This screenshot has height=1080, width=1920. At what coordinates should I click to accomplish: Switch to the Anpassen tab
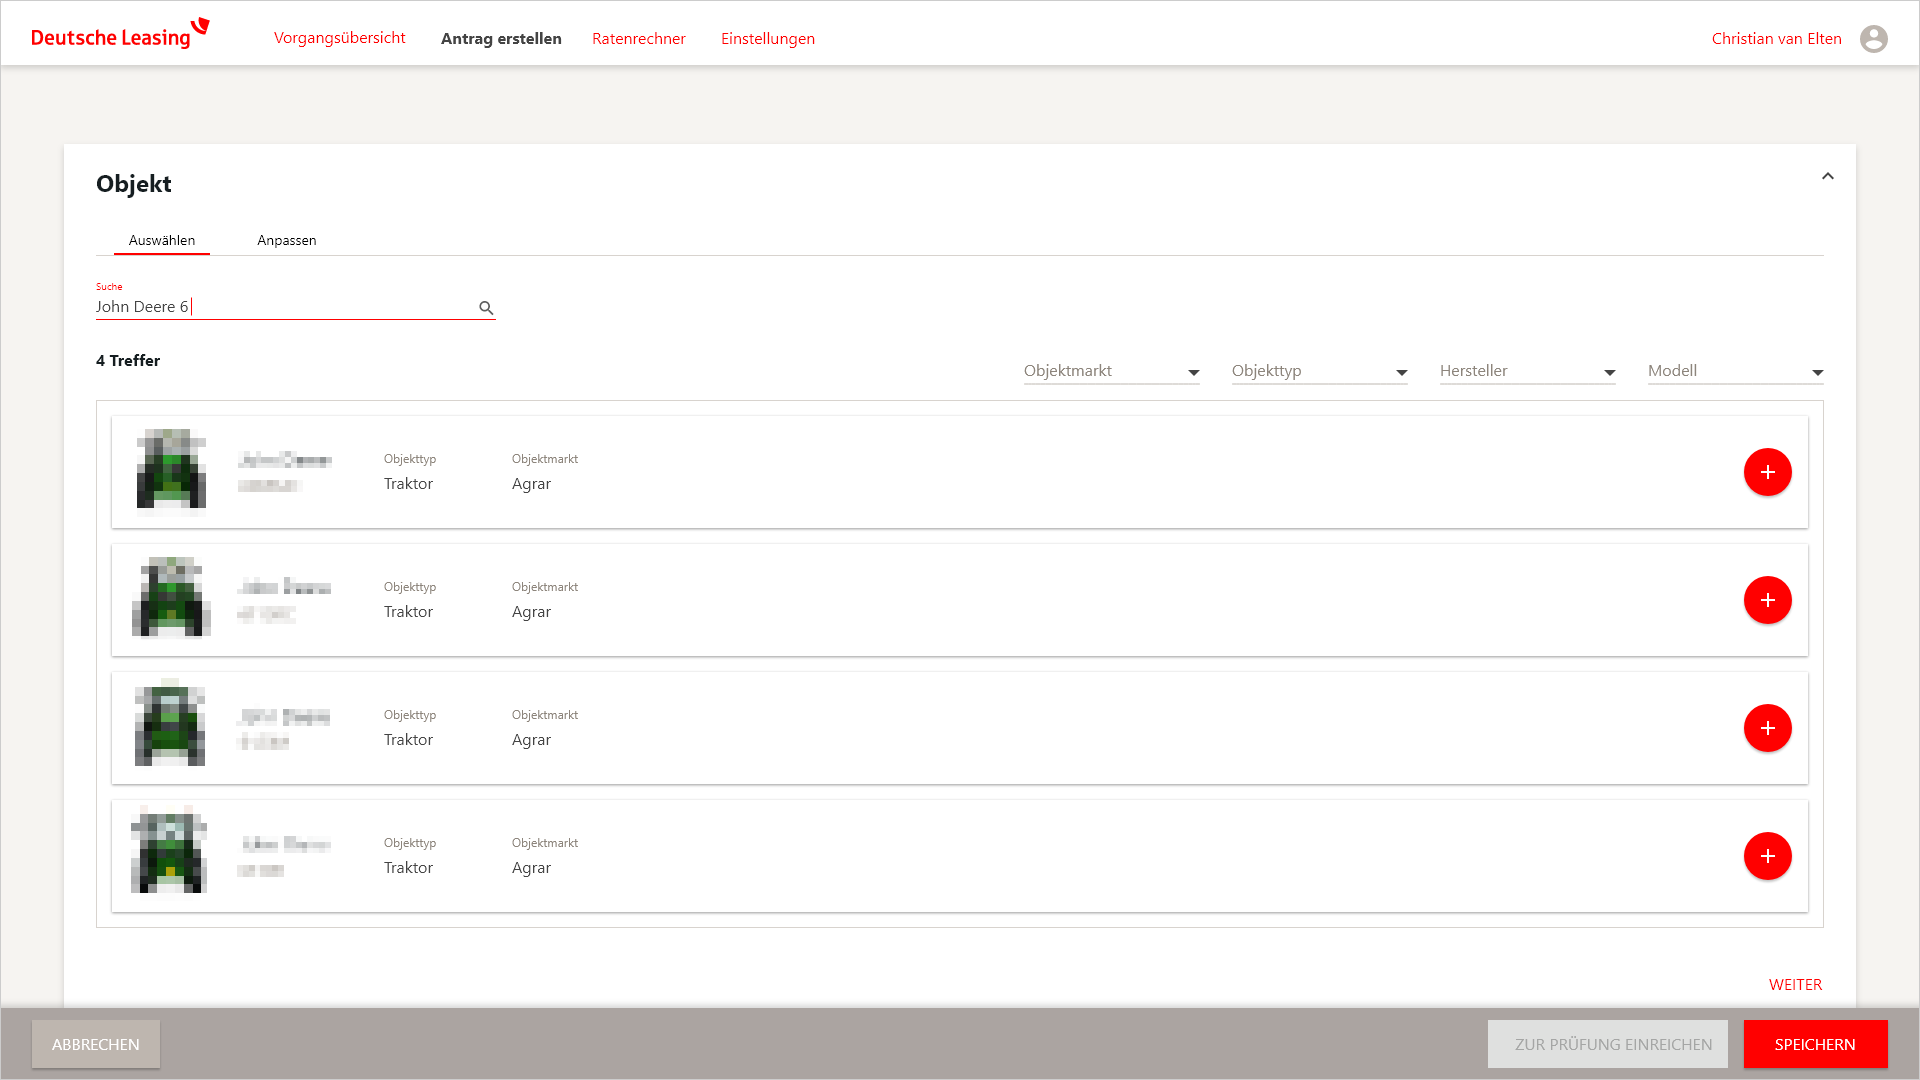pos(286,240)
